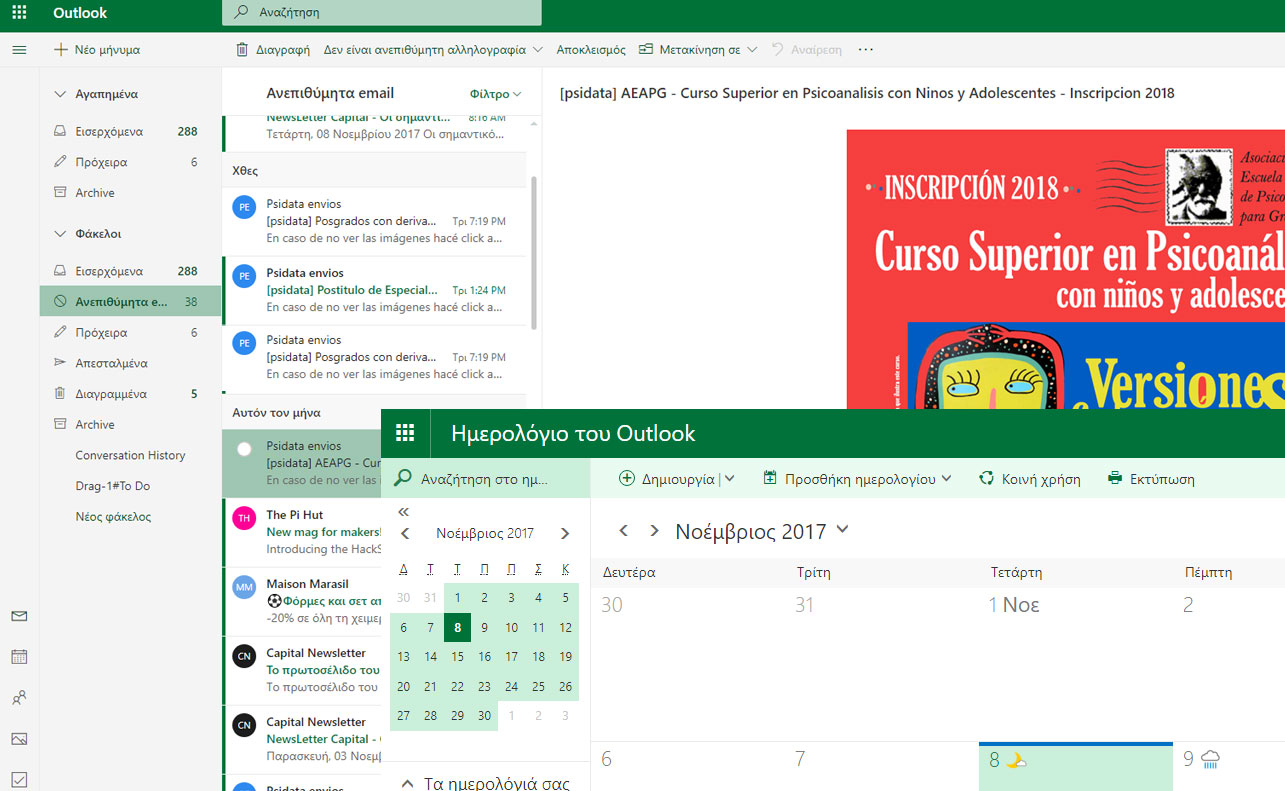The image size is (1285, 791).
Task: Click the Αποκλεισμός button
Action: pyautogui.click(x=591, y=49)
